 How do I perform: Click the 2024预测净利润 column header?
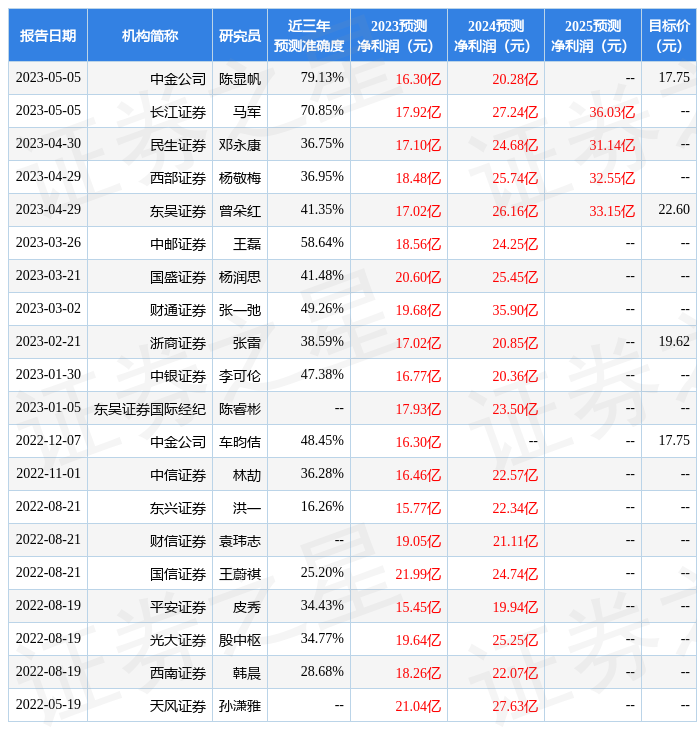496,35
